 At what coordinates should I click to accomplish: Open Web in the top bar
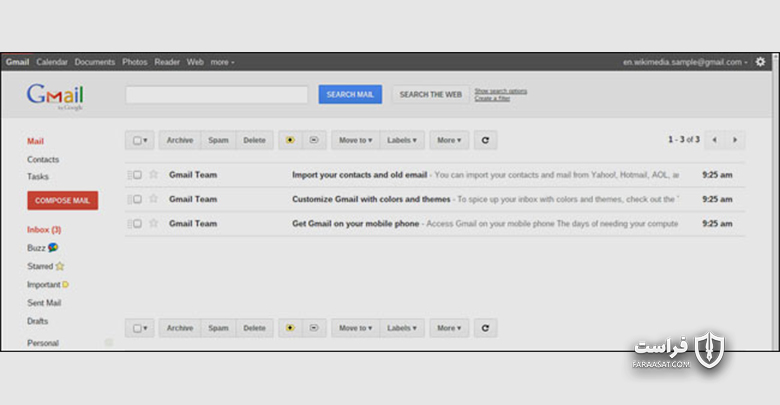click(x=195, y=62)
